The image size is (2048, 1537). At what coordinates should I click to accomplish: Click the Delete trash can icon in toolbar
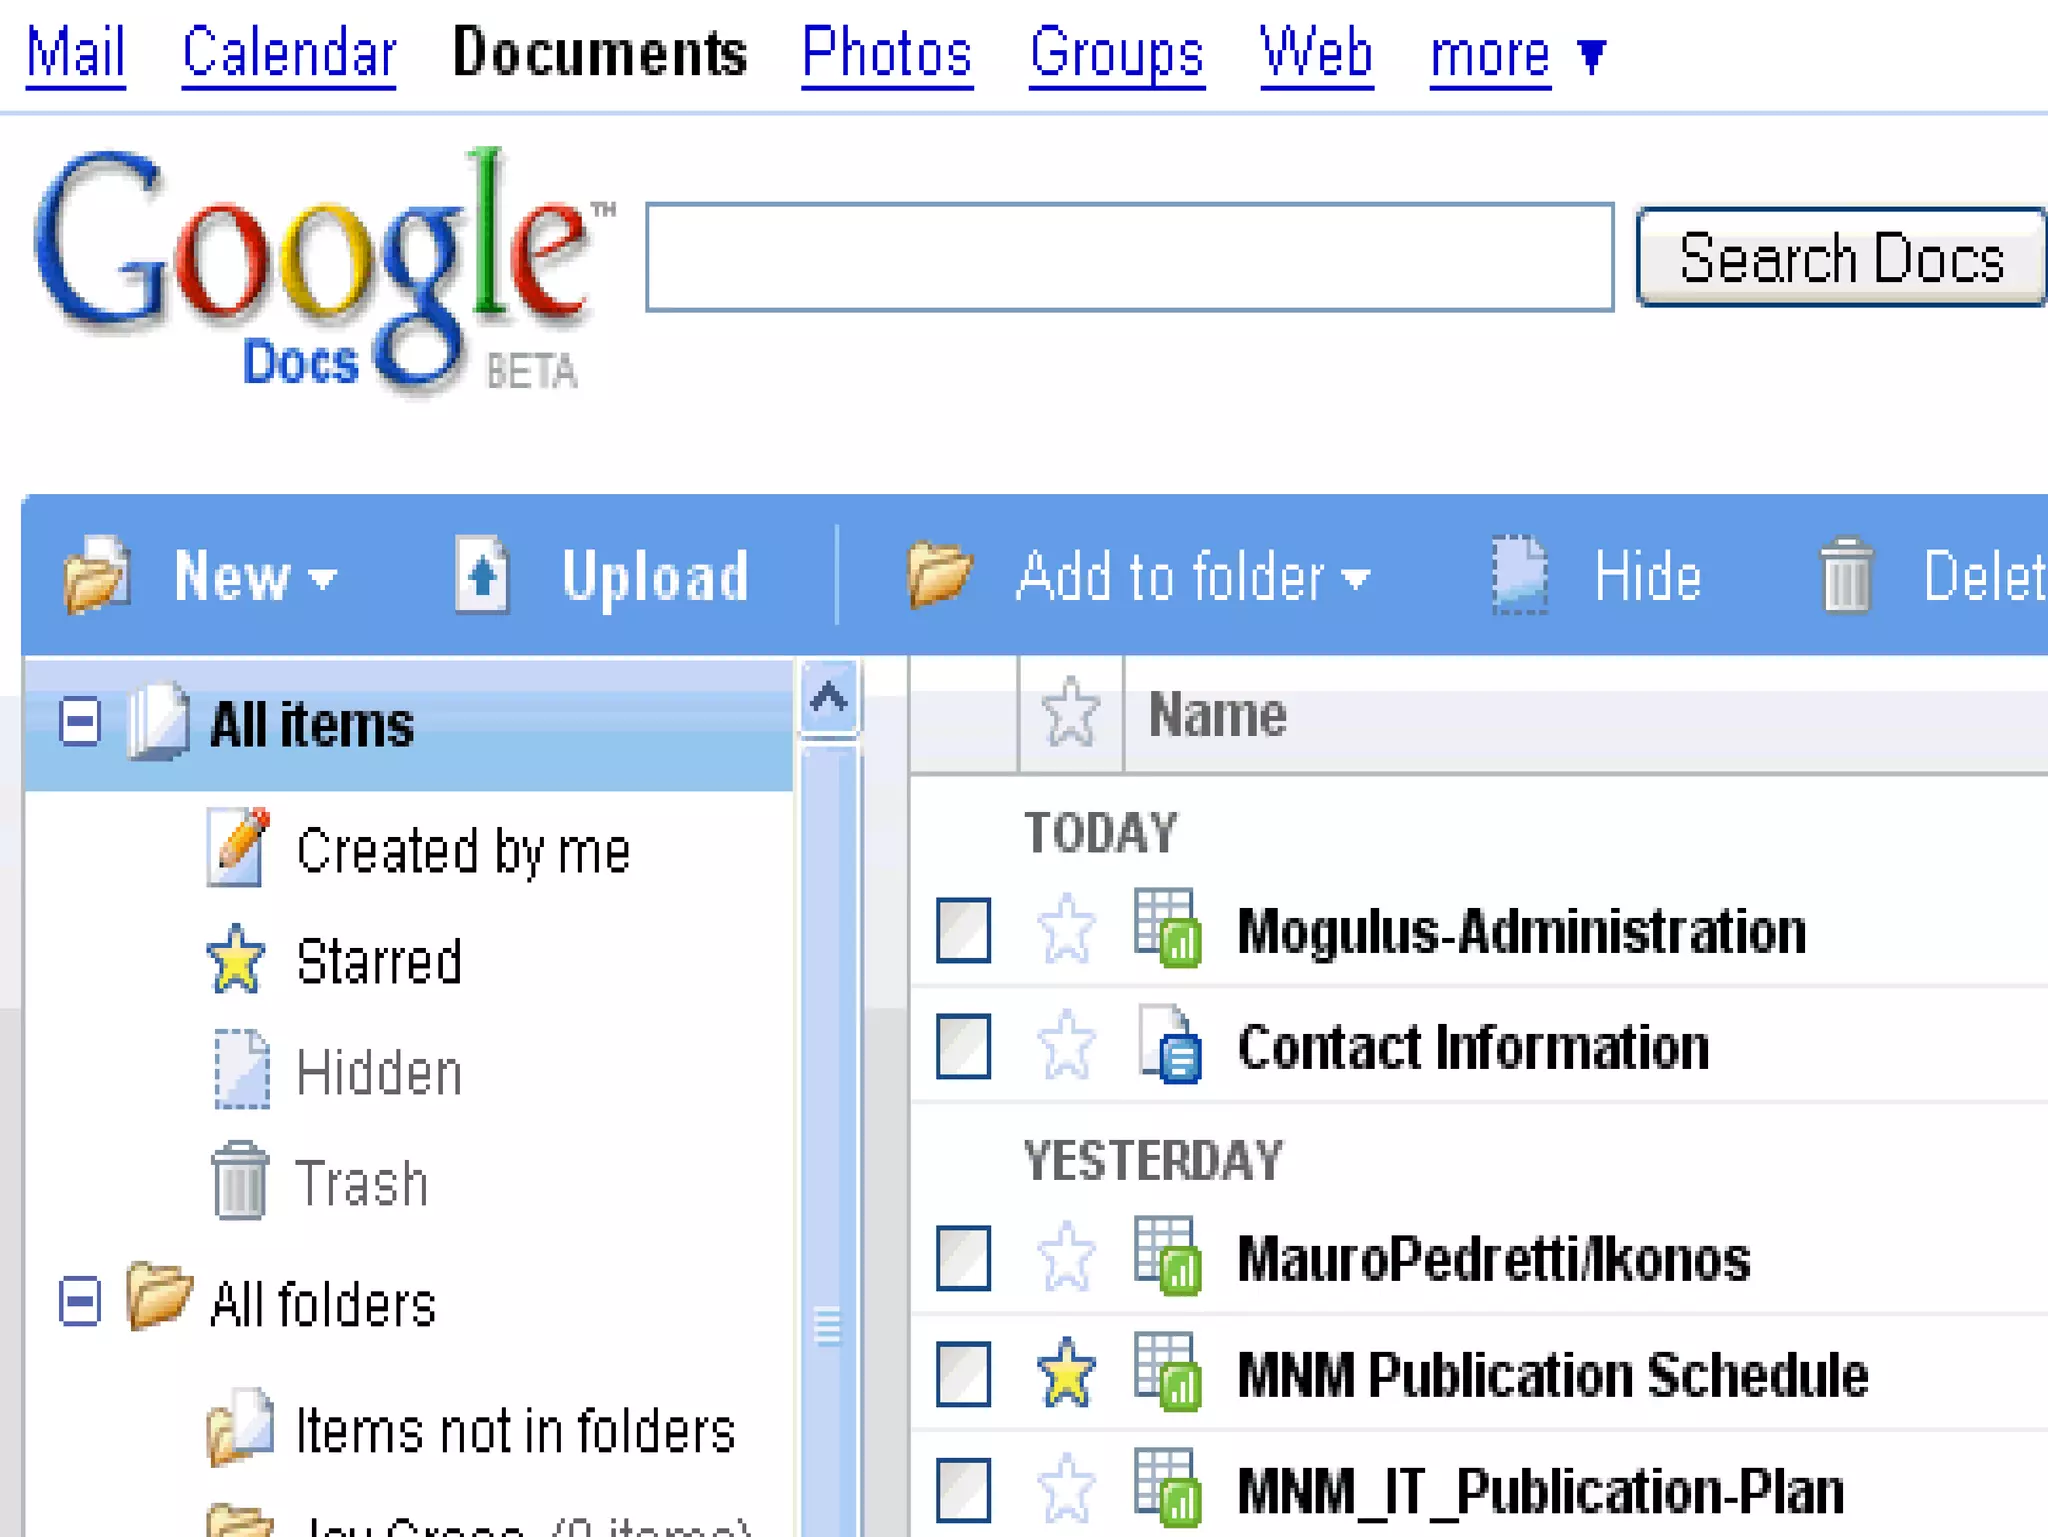1845,575
